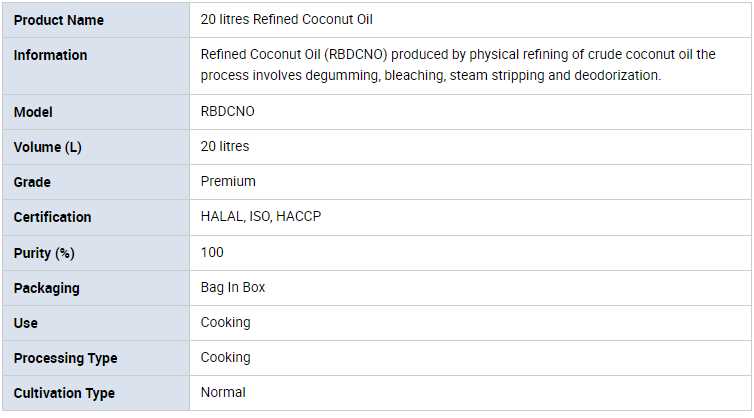Click the "Processing Type" label
754x418 pixels.
(65, 358)
